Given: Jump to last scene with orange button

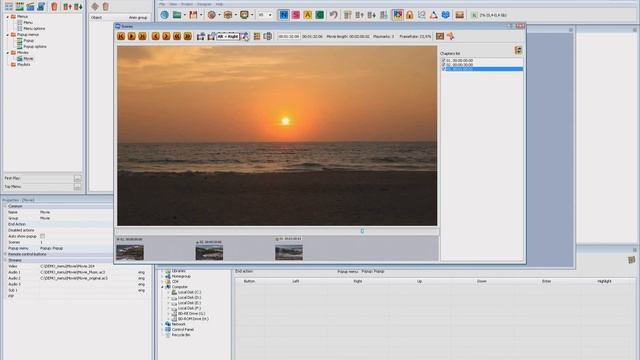Looking at the screenshot, I should [142, 36].
